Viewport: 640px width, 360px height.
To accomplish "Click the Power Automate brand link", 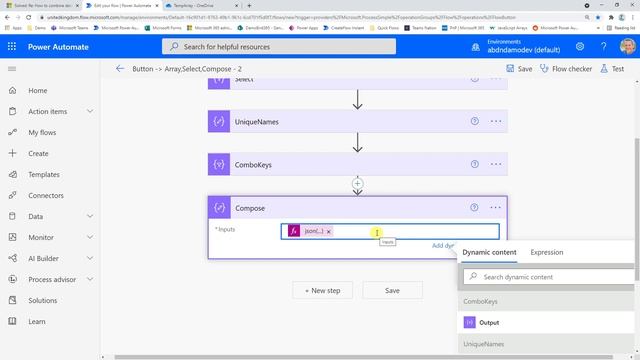I will pyautogui.click(x=58, y=47).
